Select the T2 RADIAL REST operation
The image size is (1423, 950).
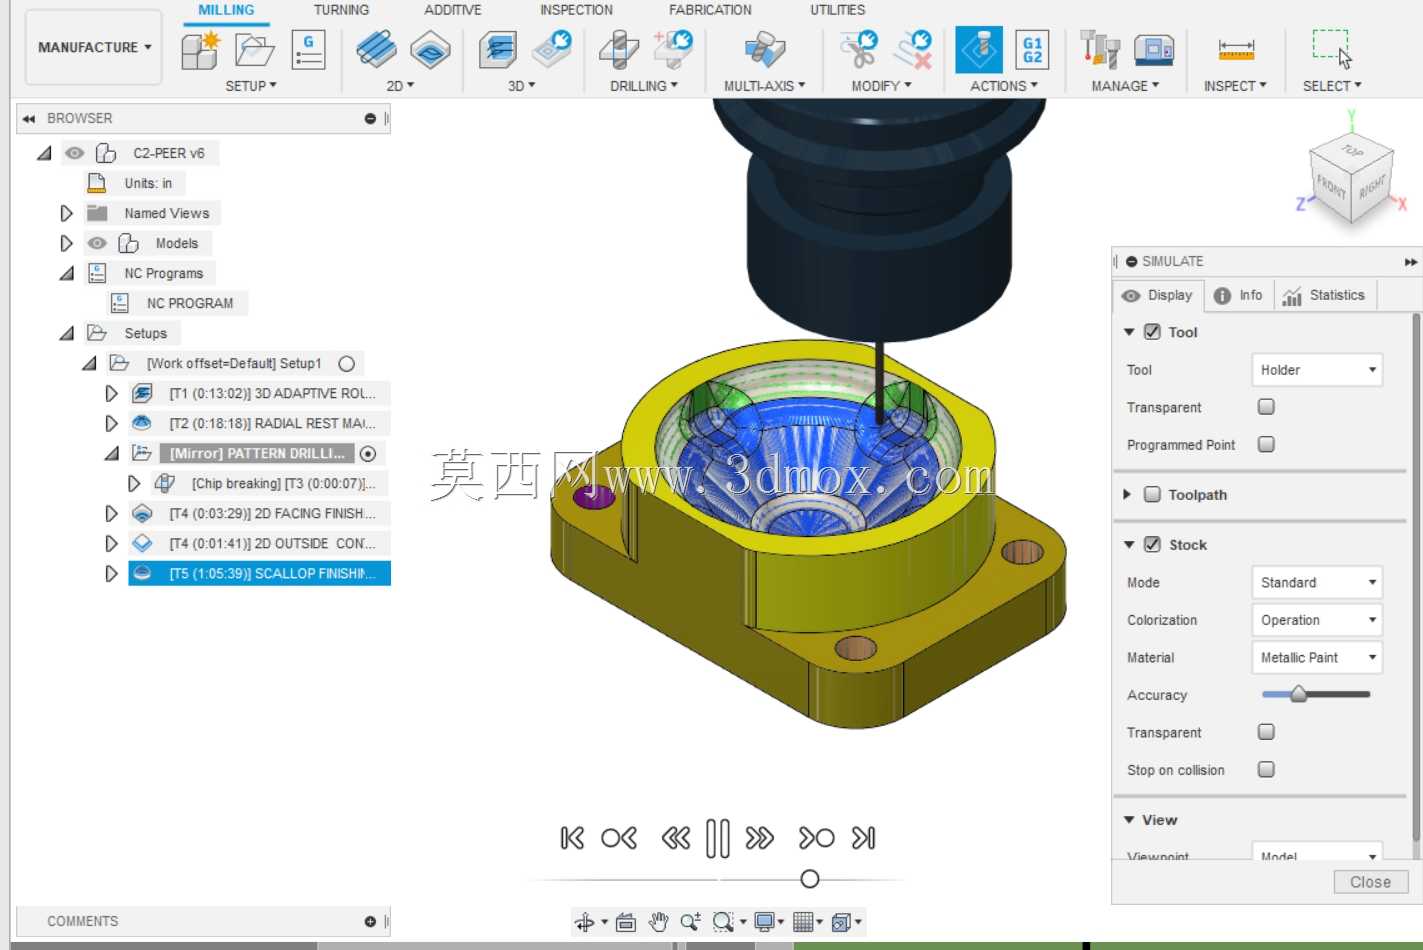260,423
